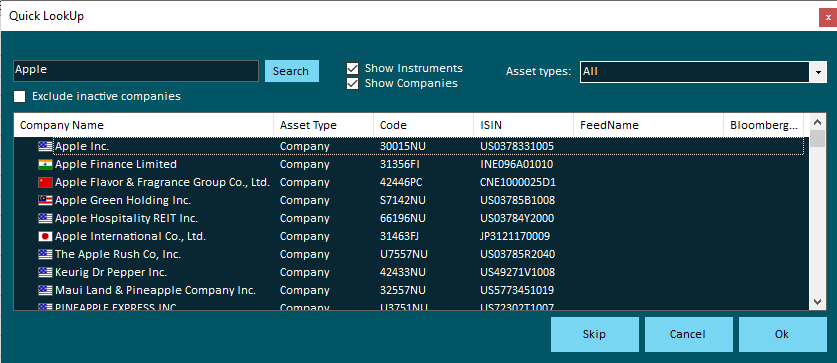
Task: Click the flag icon beside The Apple Rush Co
Action: click(x=45, y=255)
